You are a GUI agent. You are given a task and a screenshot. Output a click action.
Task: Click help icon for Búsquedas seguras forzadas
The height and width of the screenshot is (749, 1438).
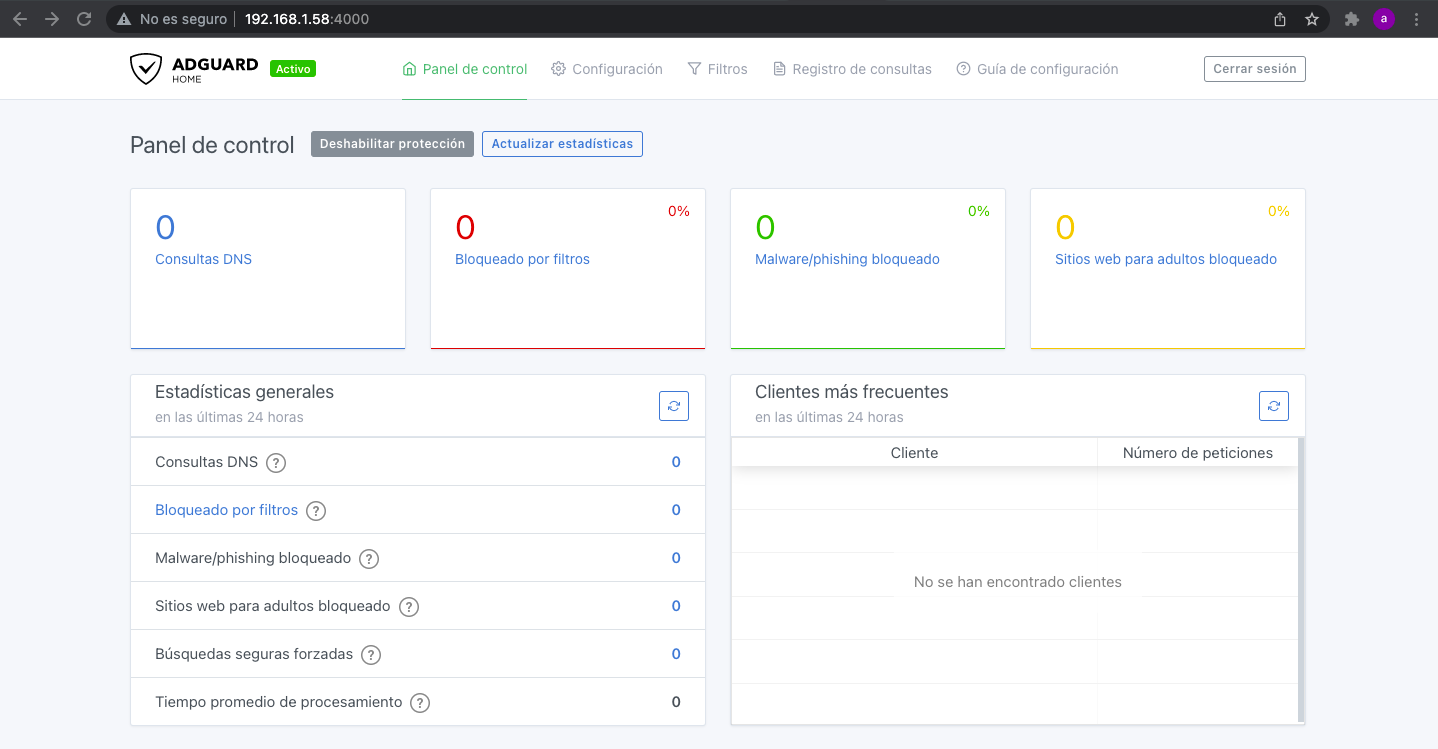371,655
